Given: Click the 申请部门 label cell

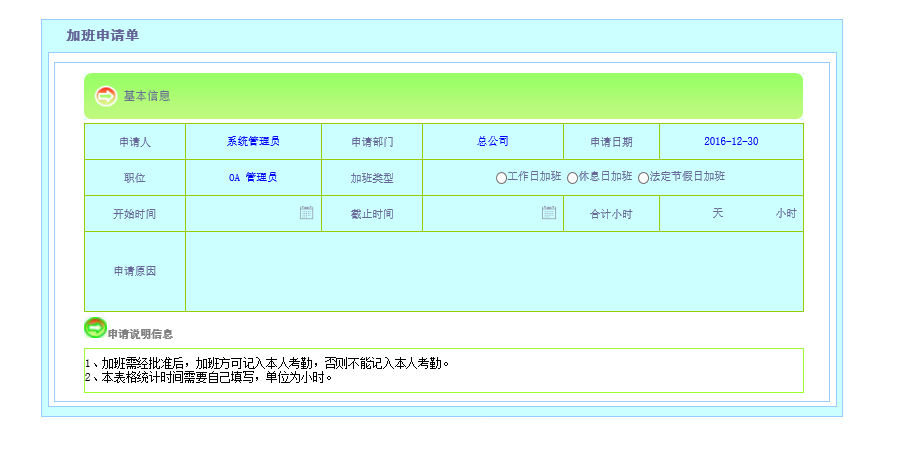Looking at the screenshot, I should (x=372, y=142).
